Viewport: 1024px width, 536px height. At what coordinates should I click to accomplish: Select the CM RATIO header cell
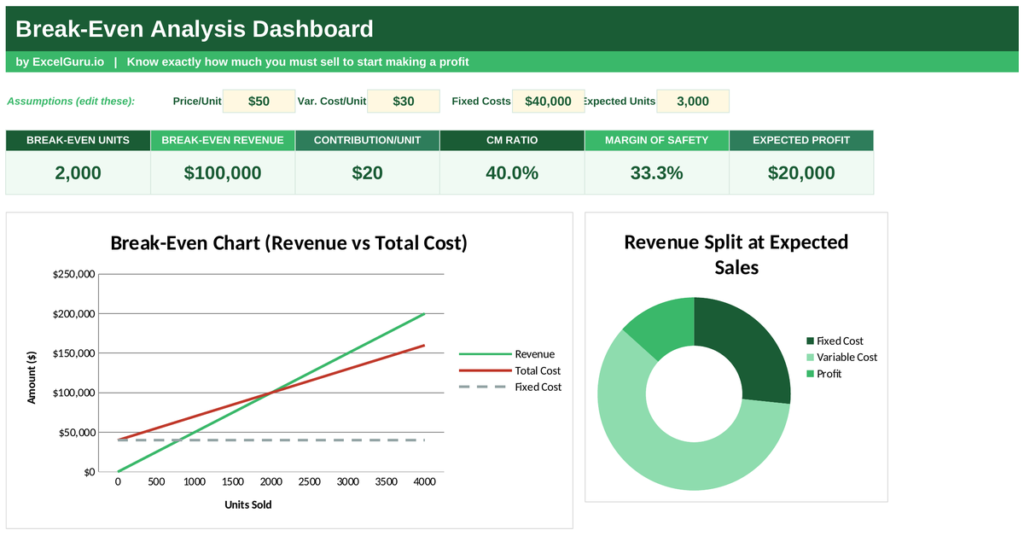coord(512,140)
